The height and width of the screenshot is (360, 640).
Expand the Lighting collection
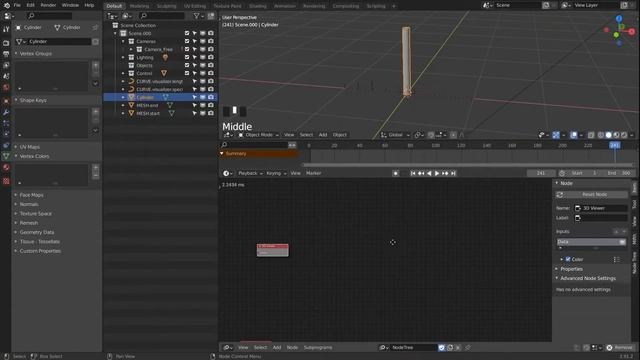(x=123, y=57)
